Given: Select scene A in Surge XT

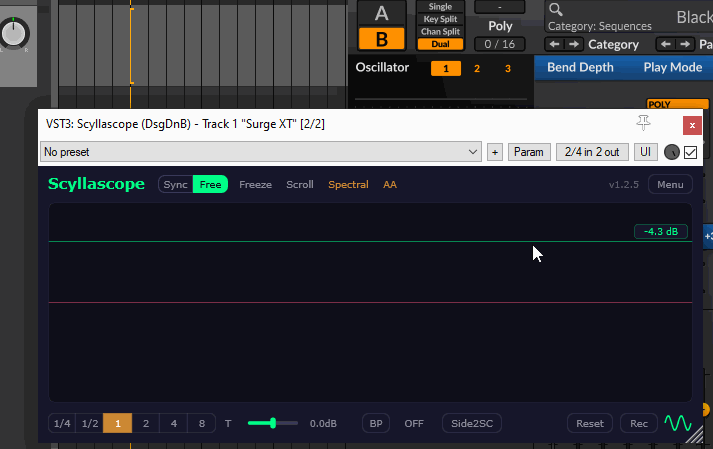Looking at the screenshot, I should click(382, 13).
